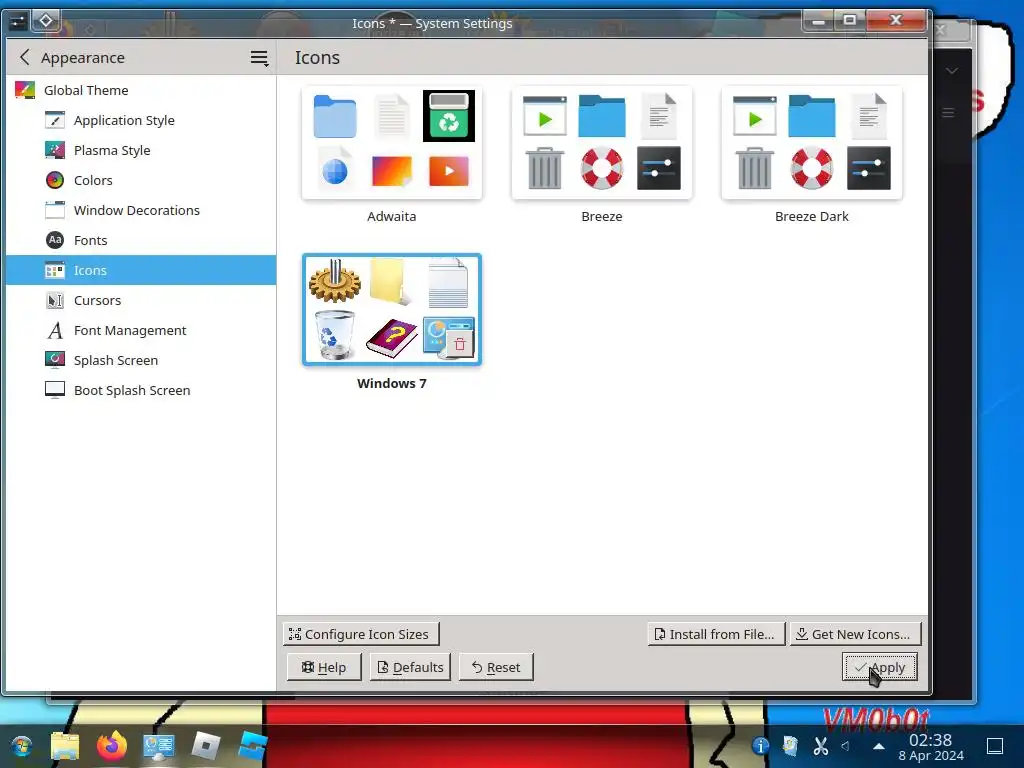This screenshot has height=768, width=1024.
Task: Choose the Adwaita icon theme preview
Action: pos(392,142)
